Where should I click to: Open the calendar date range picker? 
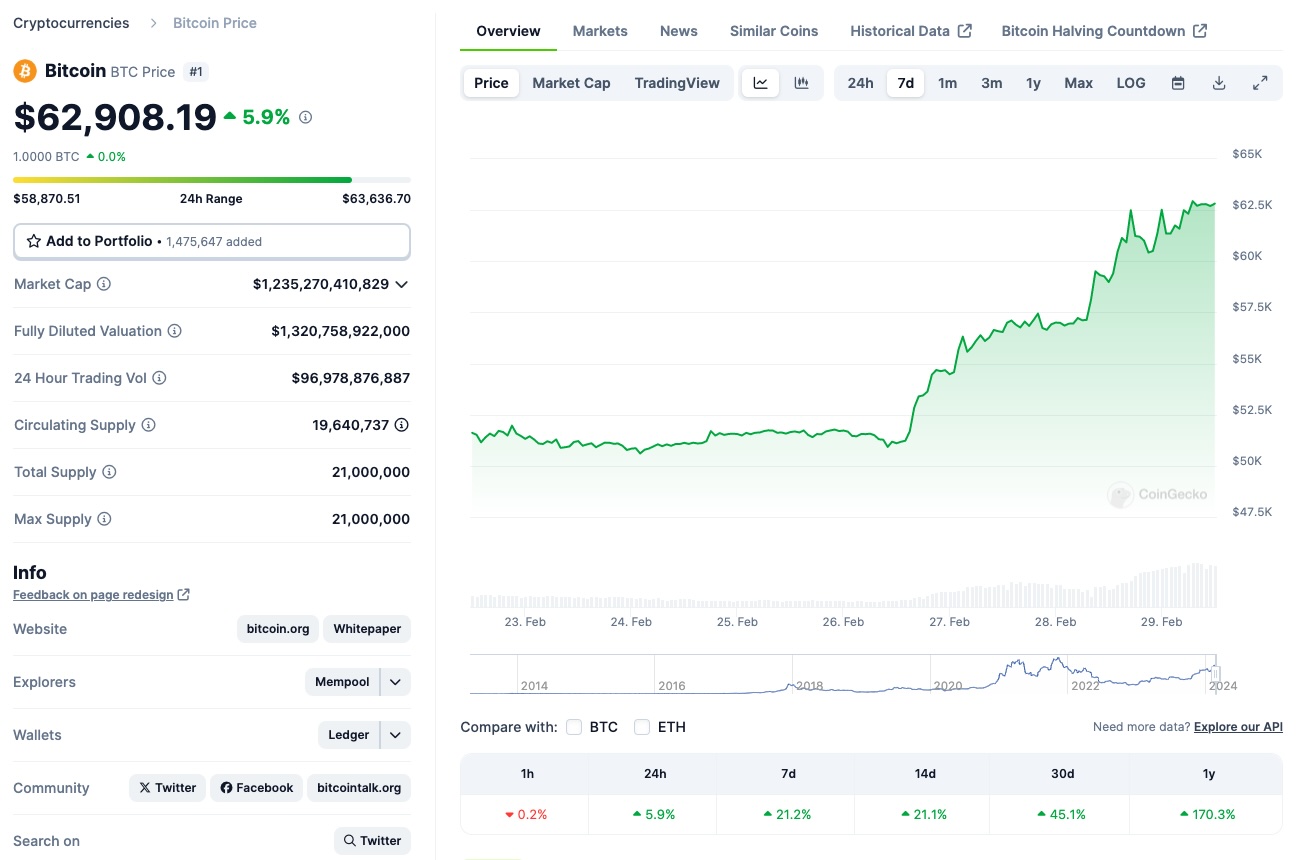[1178, 83]
